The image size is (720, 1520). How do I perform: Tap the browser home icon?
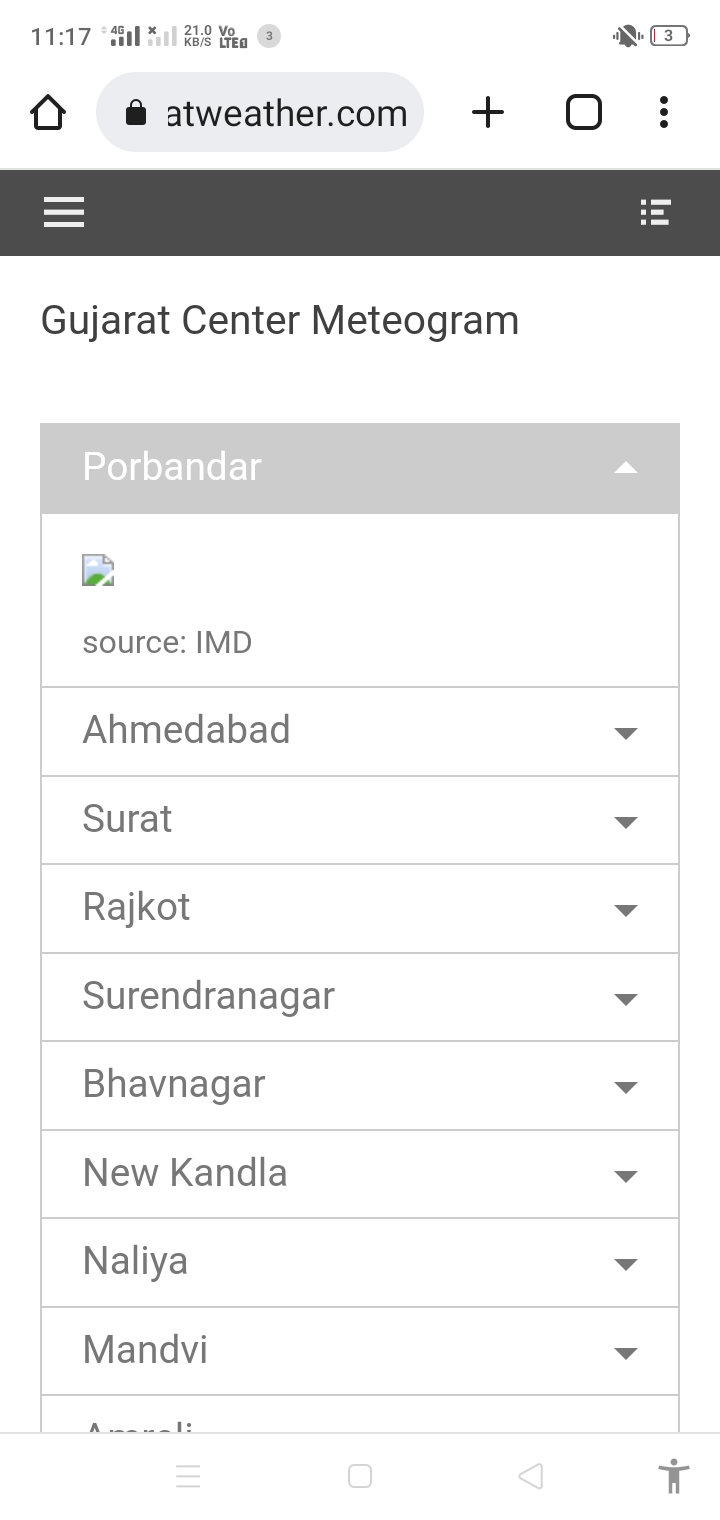[48, 113]
